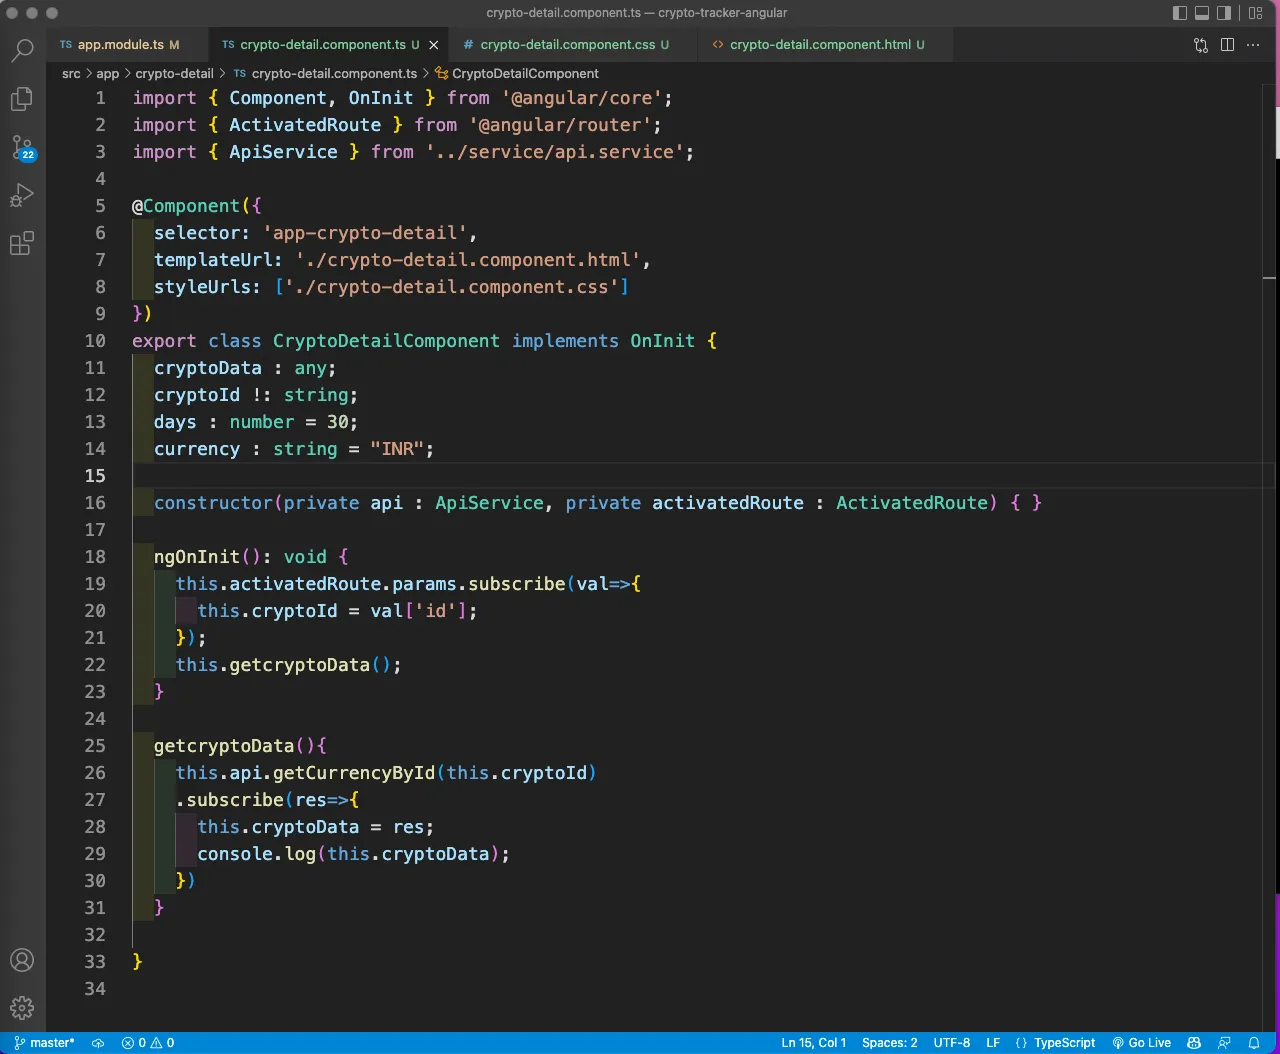
Task: Select UTF-8 encoding indicator
Action: pyautogui.click(x=952, y=1043)
